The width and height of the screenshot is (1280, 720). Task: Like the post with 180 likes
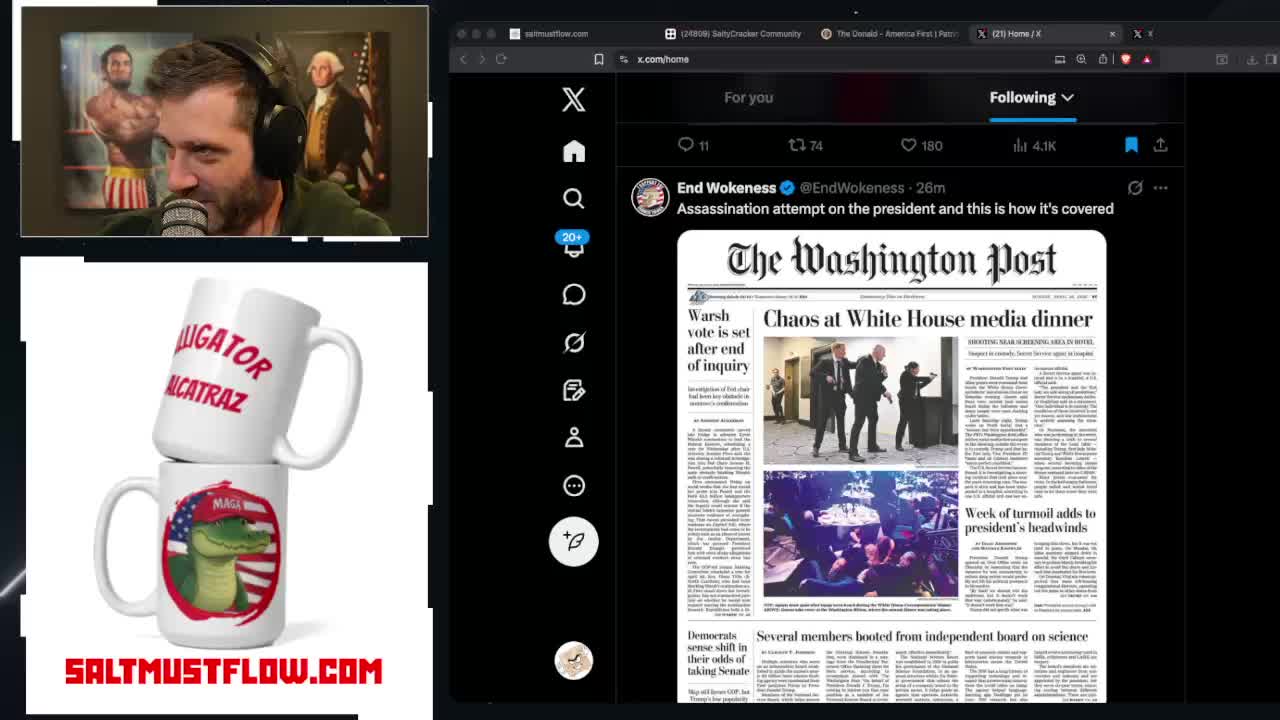pos(909,145)
